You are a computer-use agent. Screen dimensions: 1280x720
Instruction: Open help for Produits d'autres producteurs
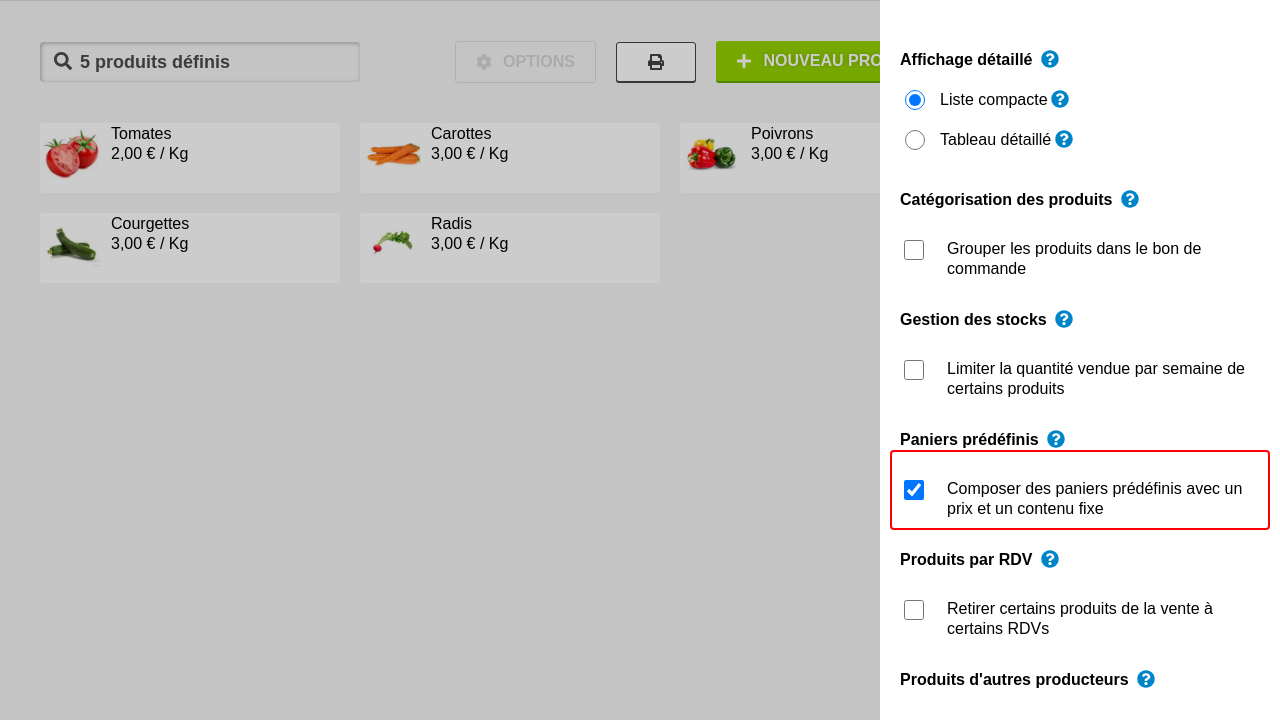tap(1145, 679)
